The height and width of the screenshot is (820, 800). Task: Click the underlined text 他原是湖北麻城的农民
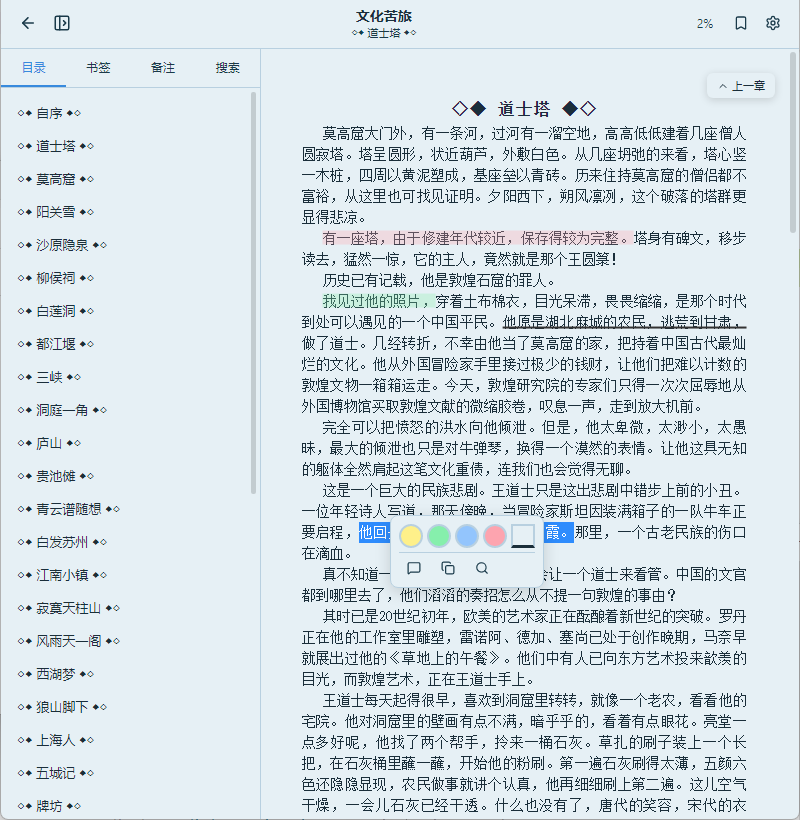(x=624, y=322)
